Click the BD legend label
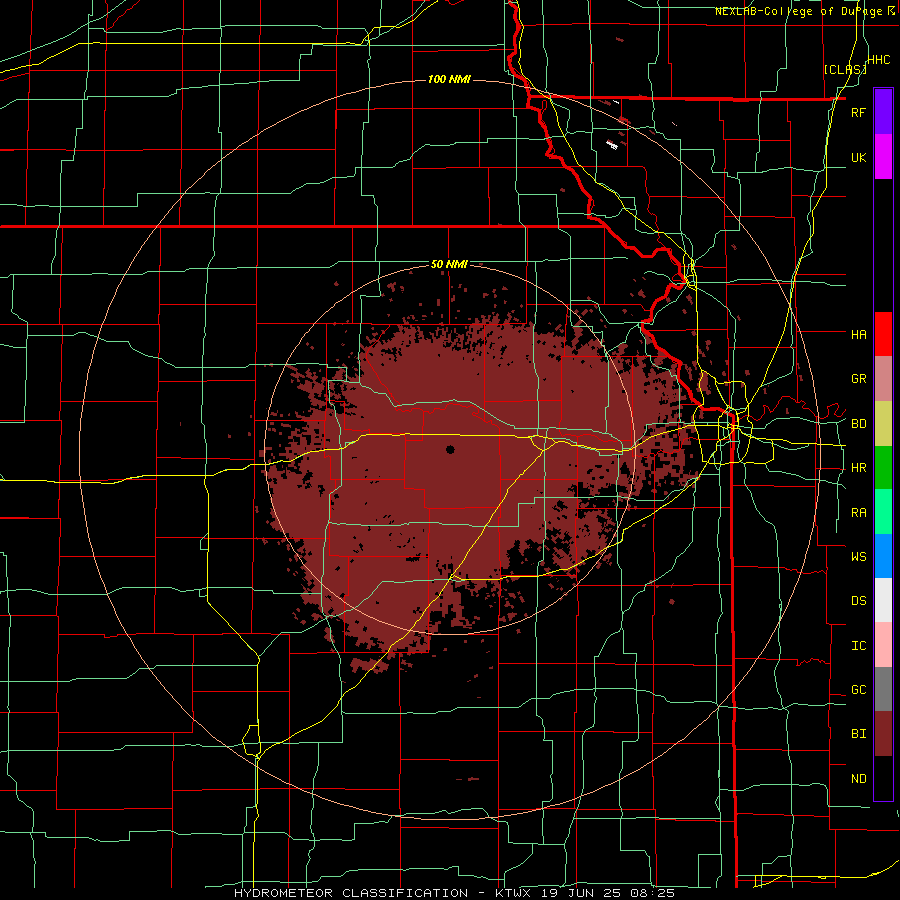The height and width of the screenshot is (900, 900). [x=858, y=424]
